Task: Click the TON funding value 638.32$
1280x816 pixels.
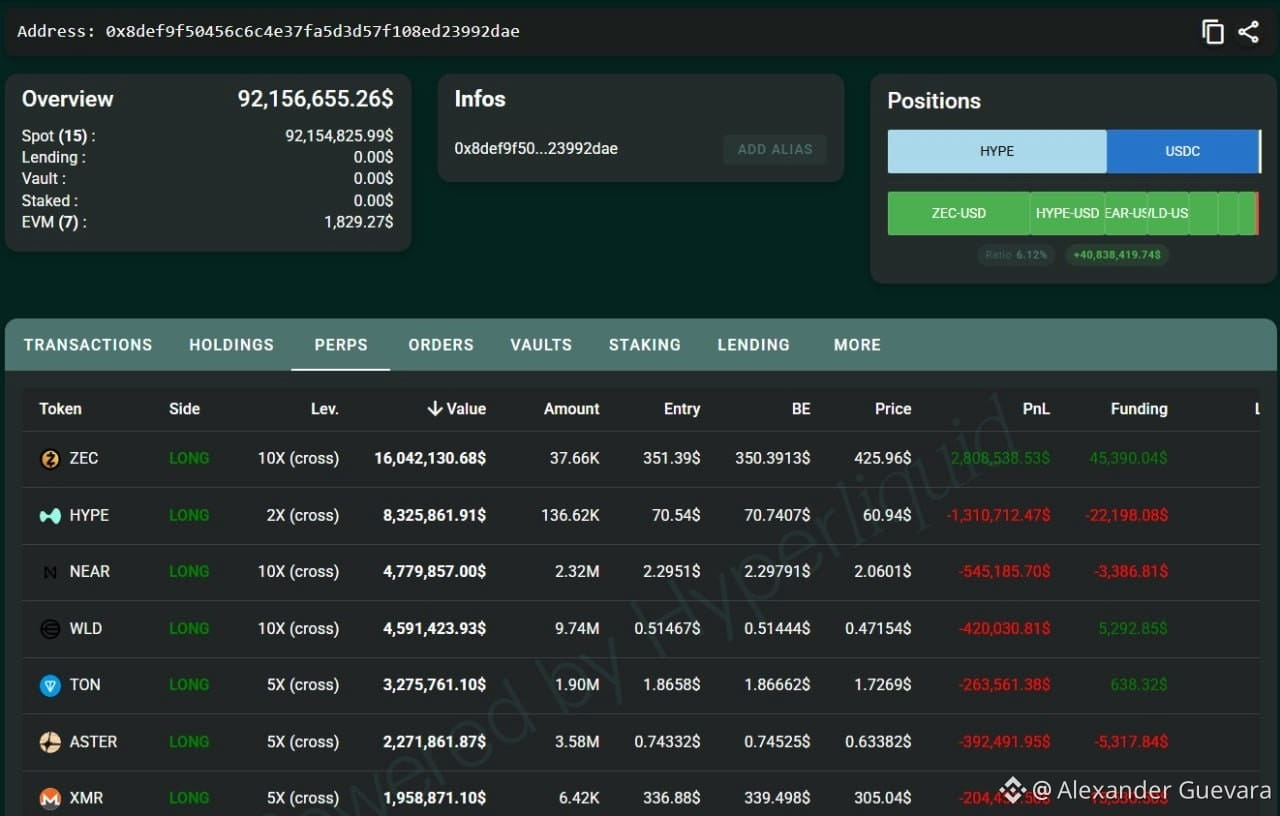Action: (x=1139, y=685)
